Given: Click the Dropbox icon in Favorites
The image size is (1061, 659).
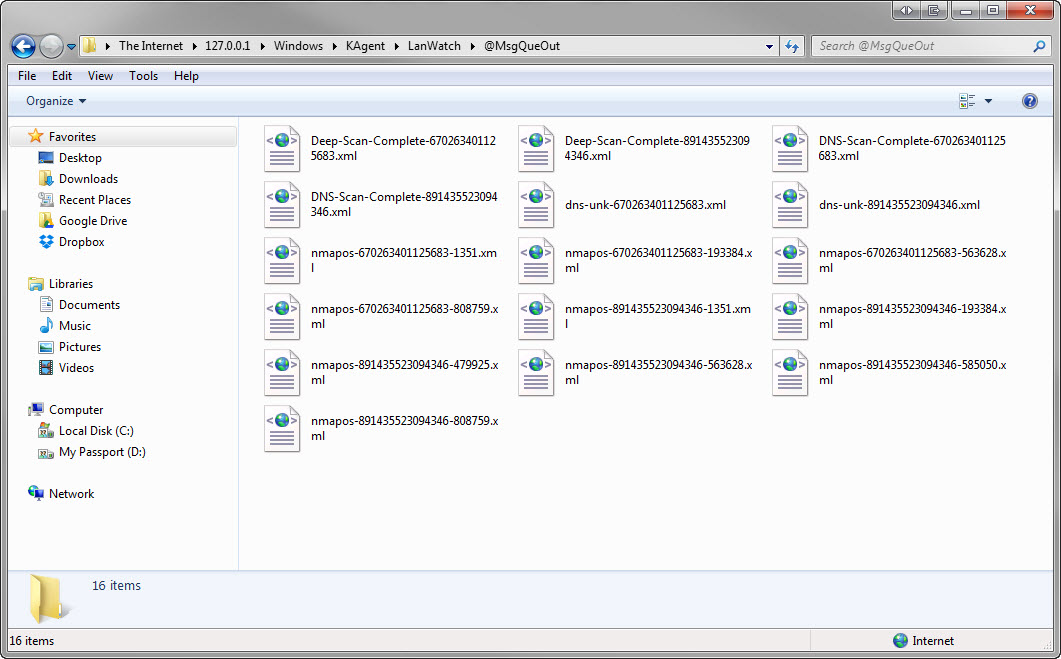Looking at the screenshot, I should tap(46, 242).
